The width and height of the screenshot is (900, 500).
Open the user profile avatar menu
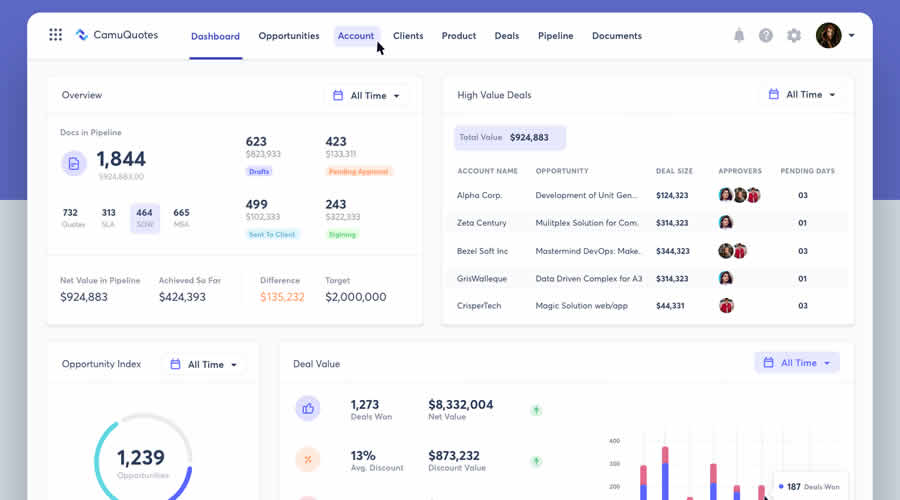pyautogui.click(x=829, y=36)
